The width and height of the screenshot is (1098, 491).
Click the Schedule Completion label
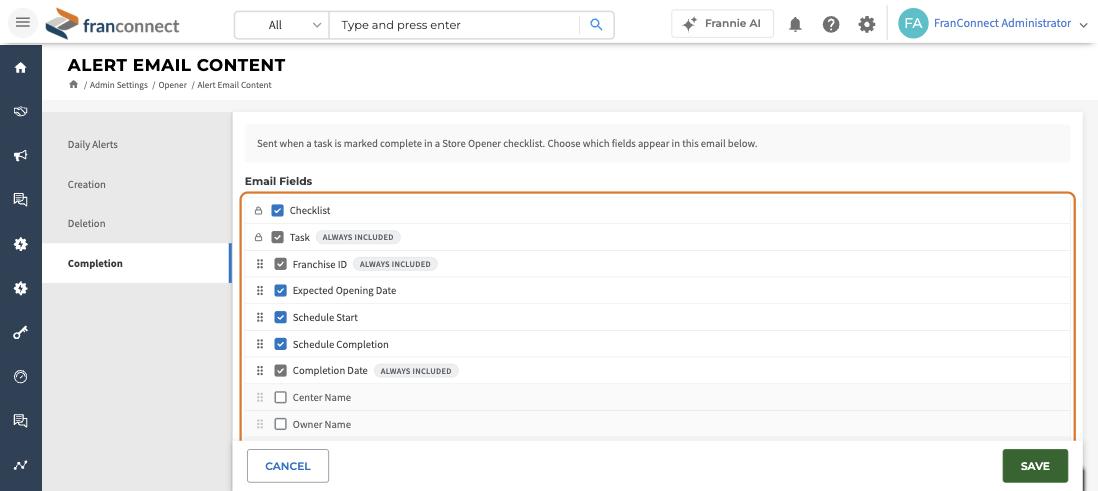click(x=340, y=345)
